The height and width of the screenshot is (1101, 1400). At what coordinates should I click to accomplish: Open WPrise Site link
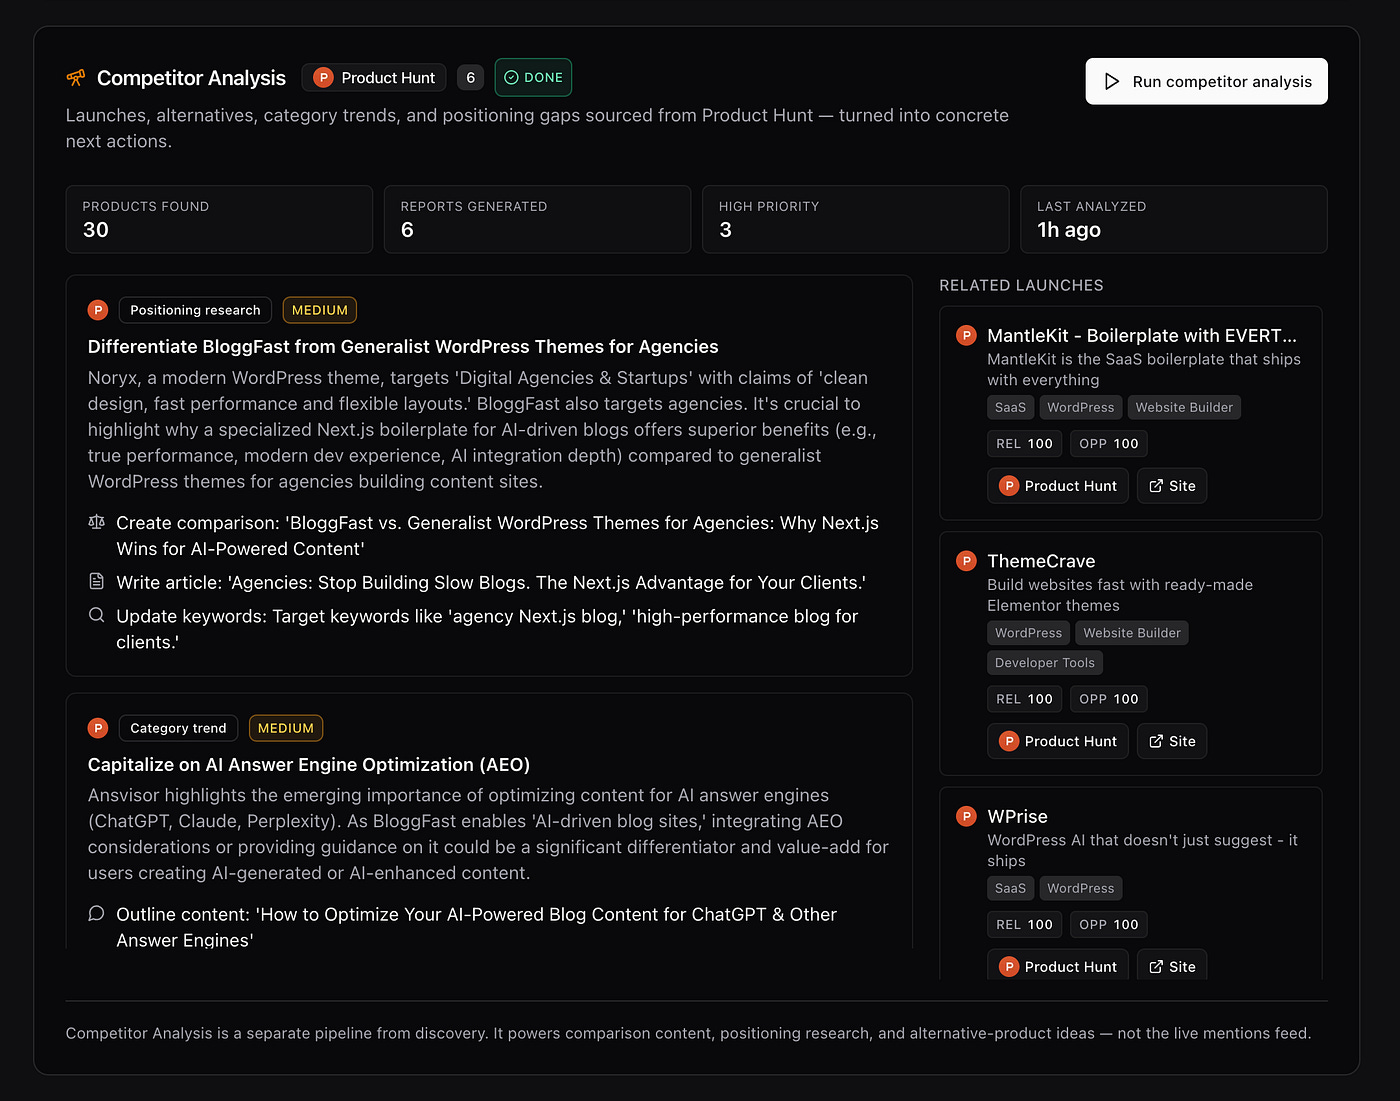[1172, 965]
